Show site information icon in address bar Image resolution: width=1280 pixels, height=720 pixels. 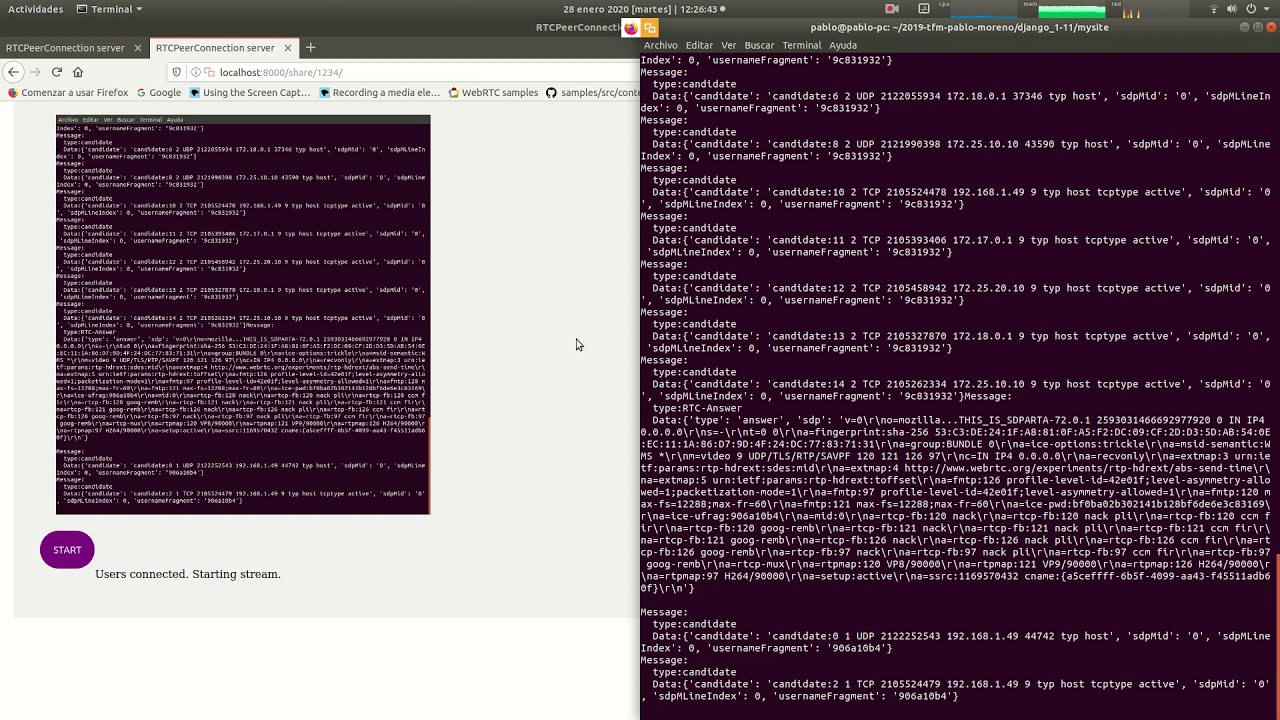tap(196, 72)
